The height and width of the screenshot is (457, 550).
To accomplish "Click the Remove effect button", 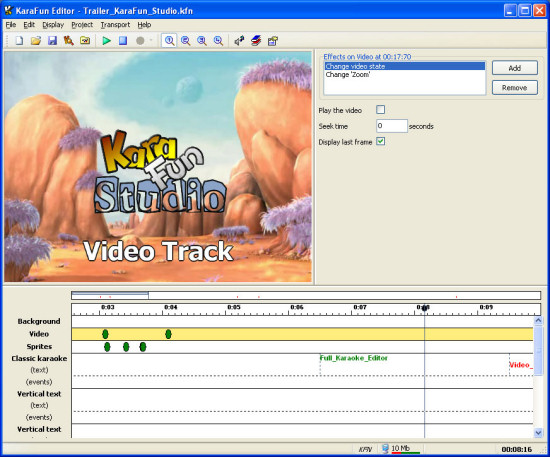I will pos(515,88).
